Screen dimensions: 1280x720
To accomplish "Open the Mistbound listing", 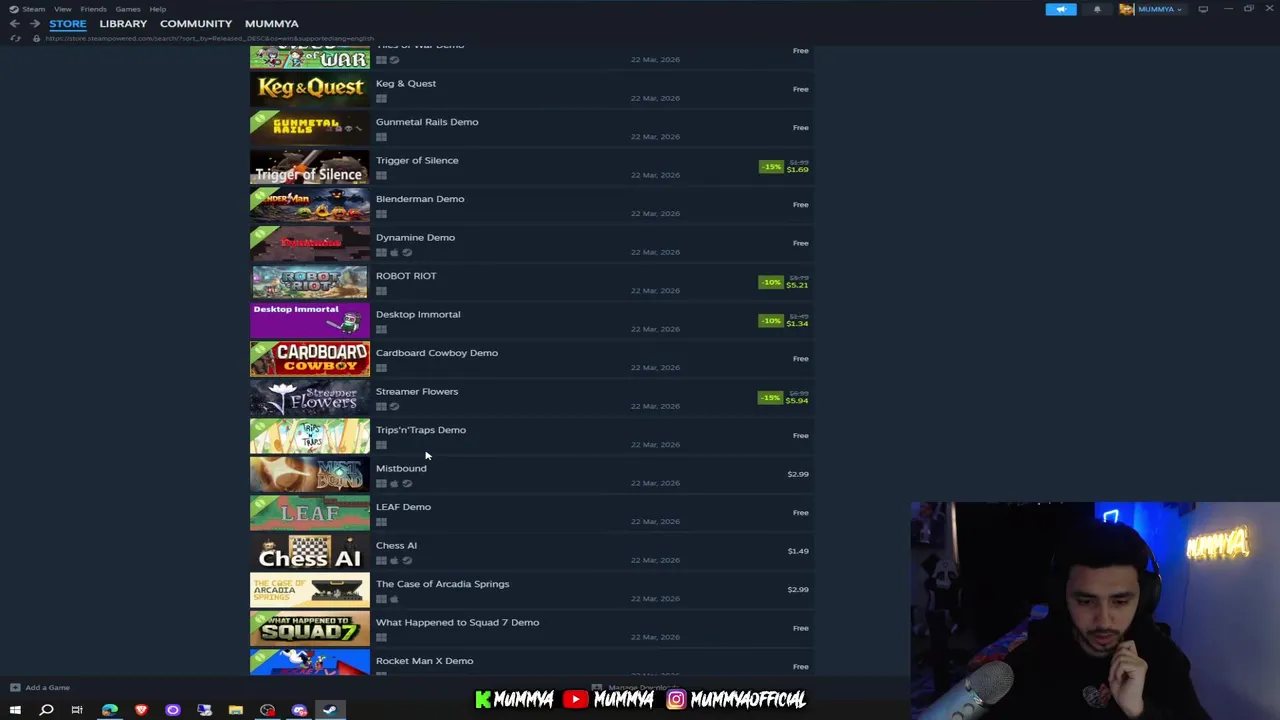I will (531, 474).
